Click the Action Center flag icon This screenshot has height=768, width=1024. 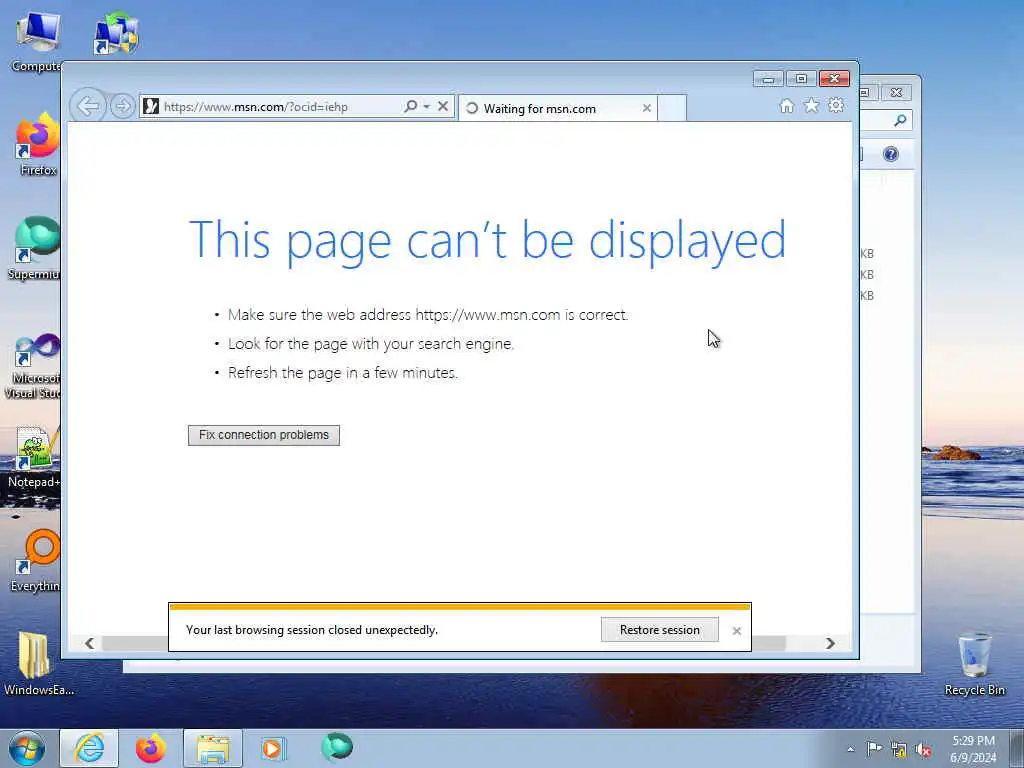point(874,749)
